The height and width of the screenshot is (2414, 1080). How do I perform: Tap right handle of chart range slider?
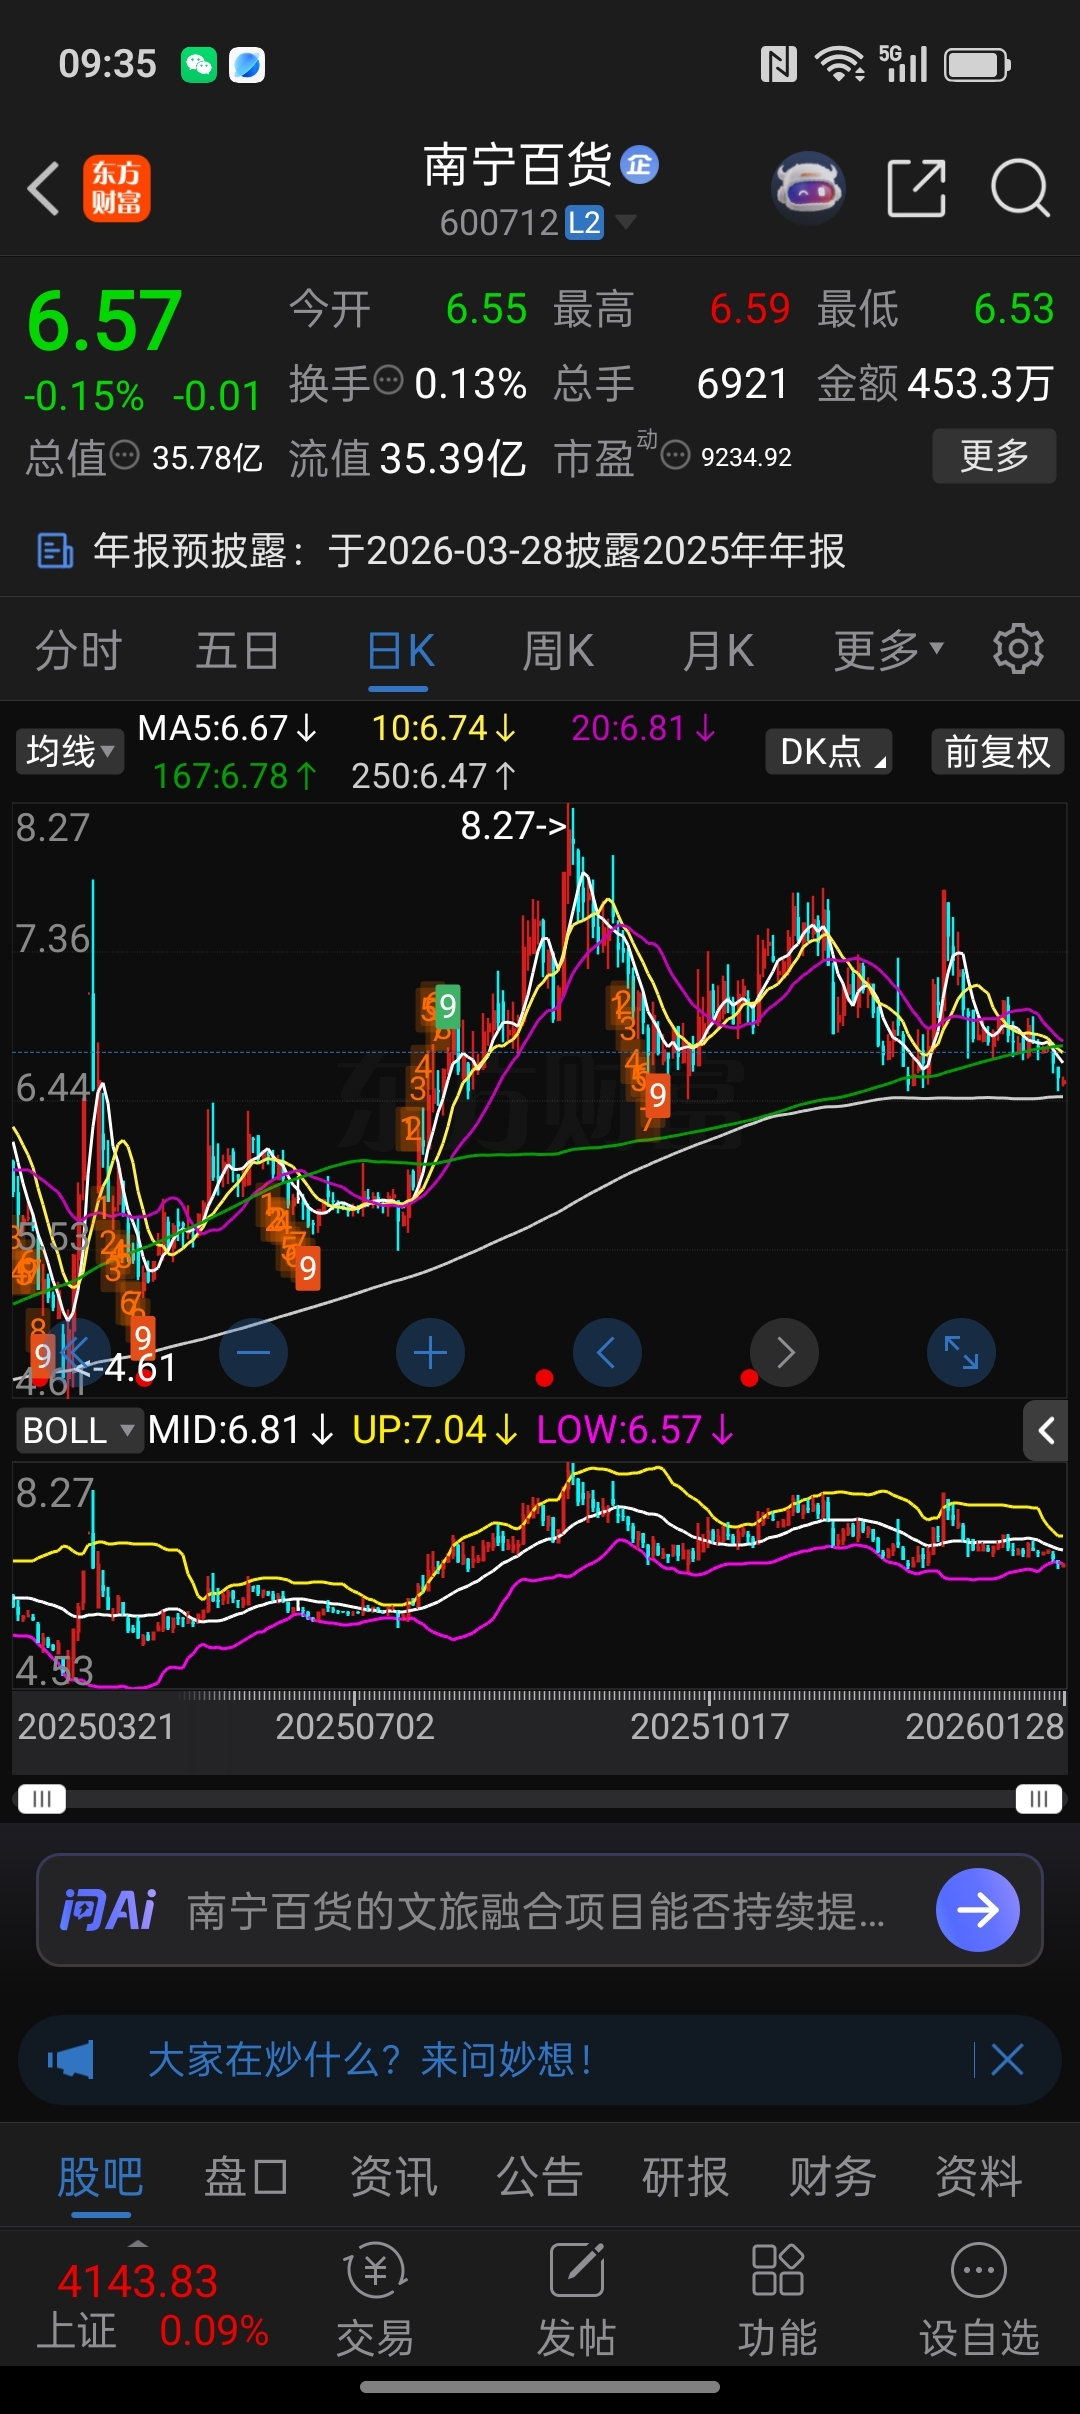(1039, 1799)
